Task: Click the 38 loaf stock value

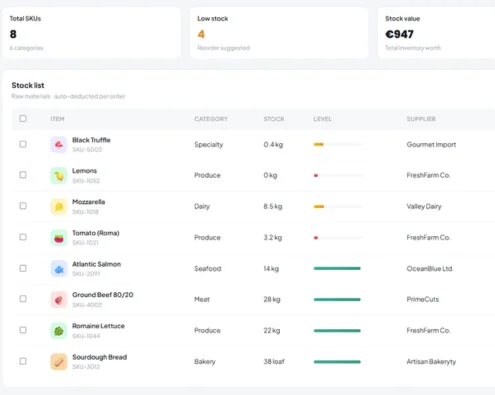Action: (274, 362)
